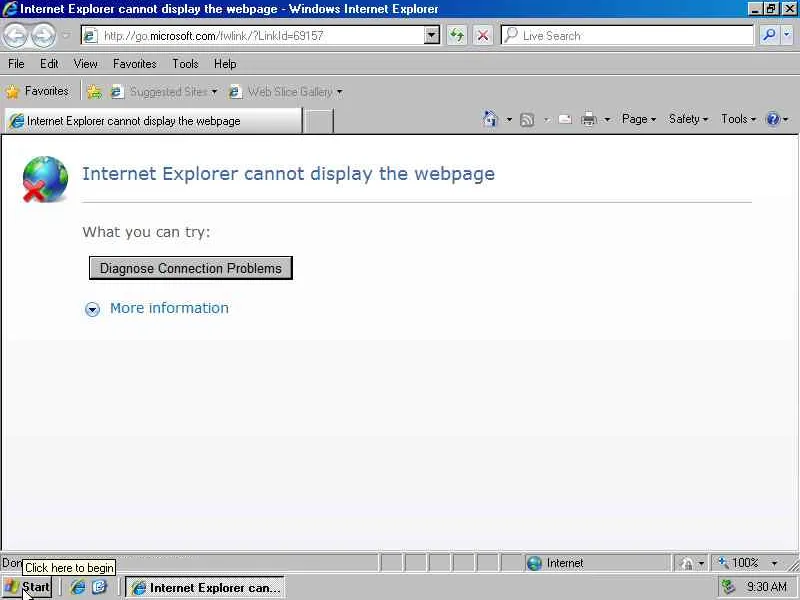Click Add to Favorites Bar icon
Viewport: 800px width, 600px height.
click(94, 91)
